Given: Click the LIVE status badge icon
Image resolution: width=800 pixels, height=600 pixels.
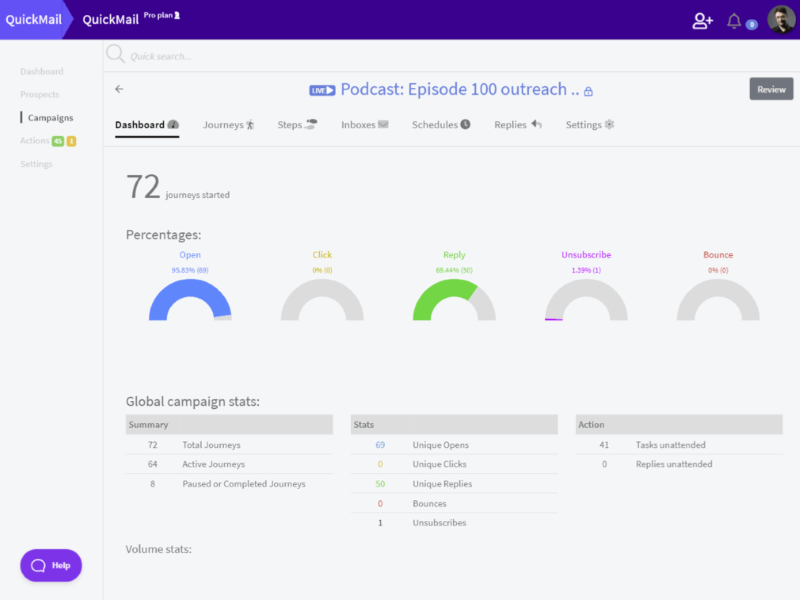Looking at the screenshot, I should tap(322, 90).
